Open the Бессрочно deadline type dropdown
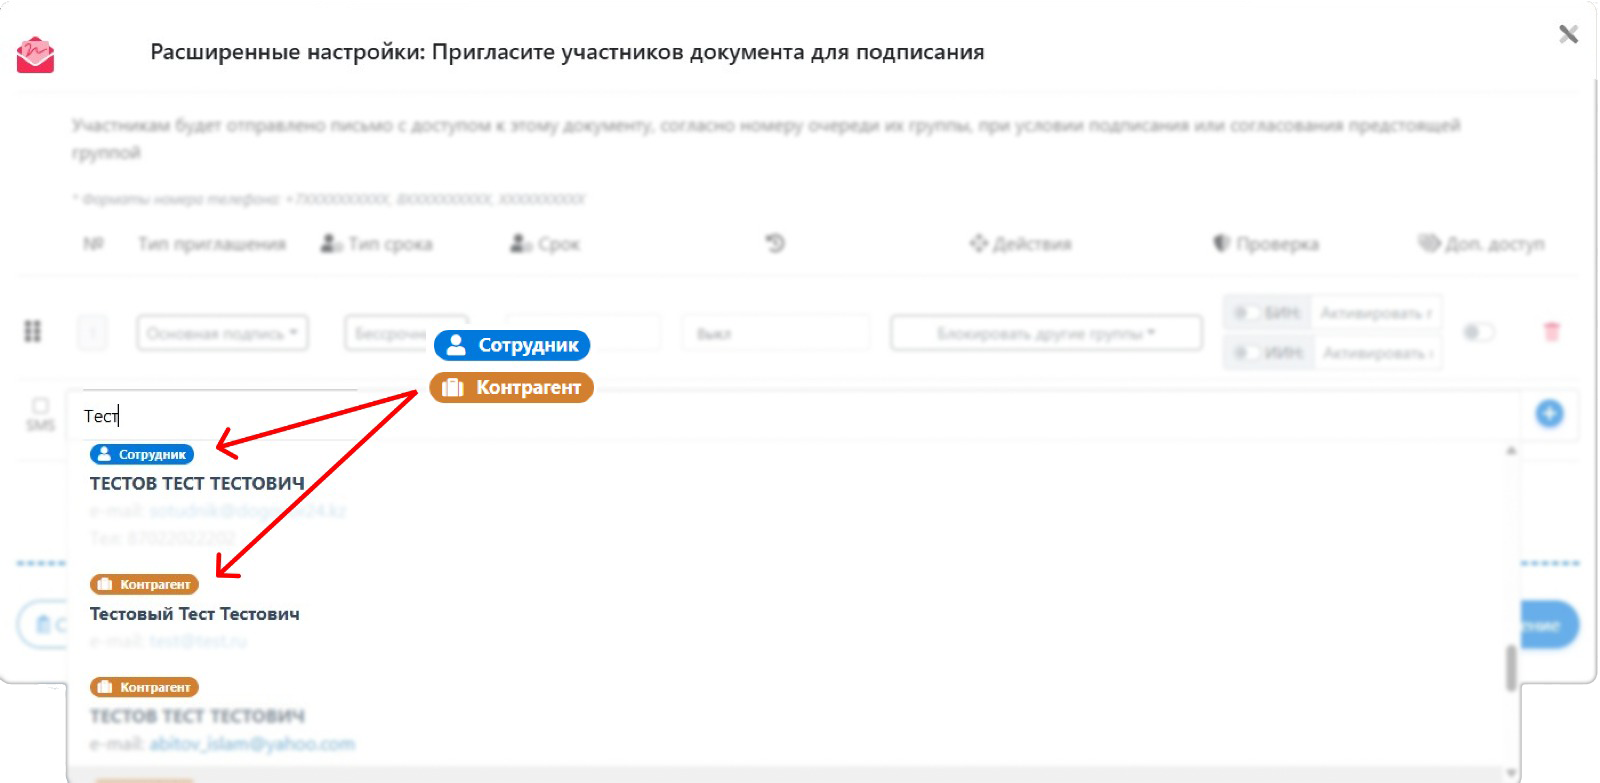1600x783 pixels. [388, 333]
